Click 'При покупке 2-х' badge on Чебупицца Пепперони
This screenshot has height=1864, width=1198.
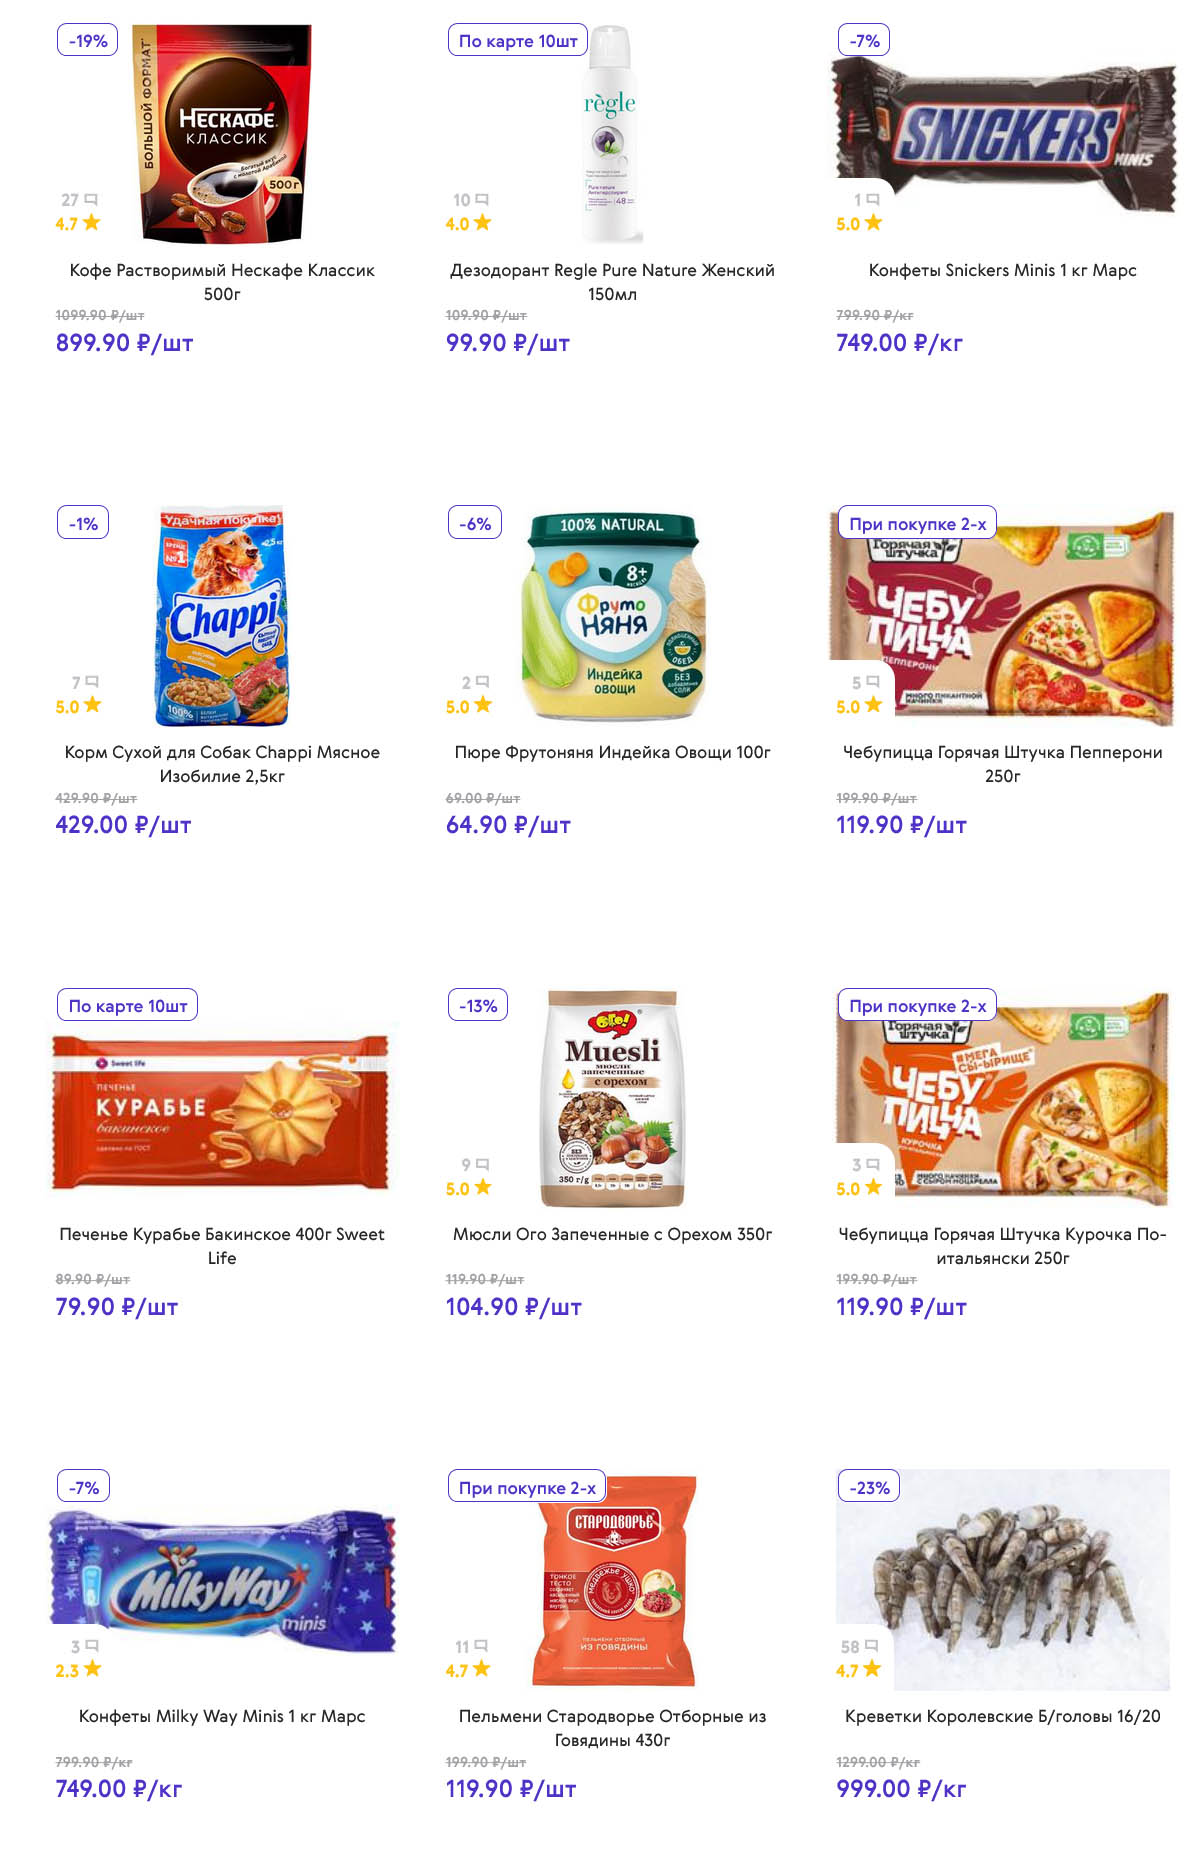[x=917, y=524]
